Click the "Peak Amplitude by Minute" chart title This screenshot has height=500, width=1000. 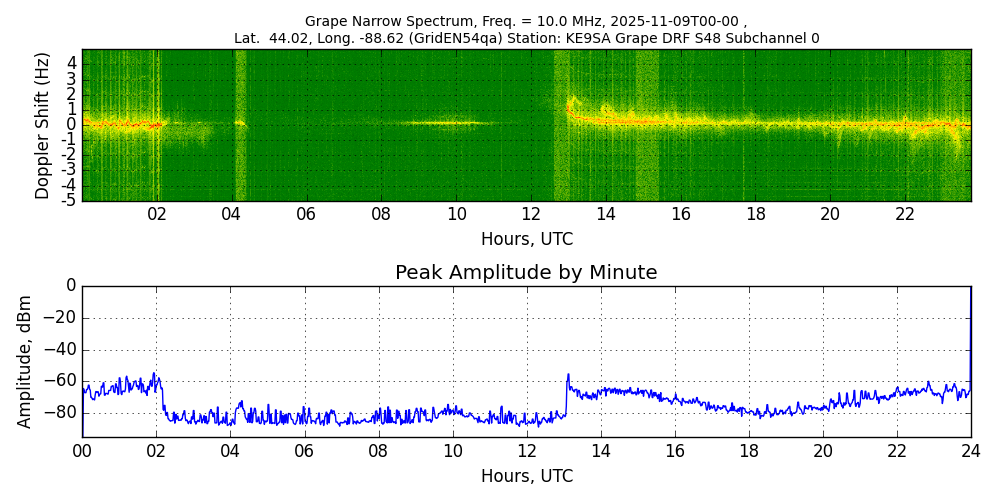(526, 272)
